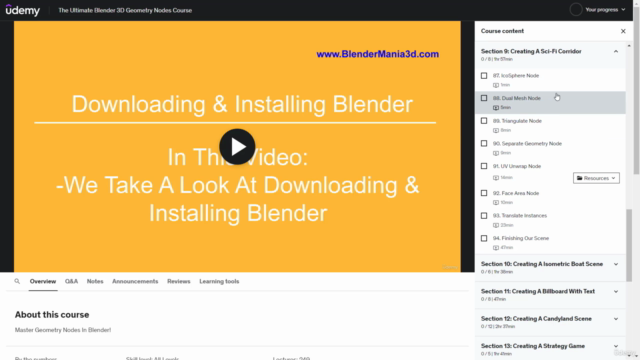The height and width of the screenshot is (360, 640).
Task: Check the box for 93. Translate Instances
Action: [x=484, y=216]
